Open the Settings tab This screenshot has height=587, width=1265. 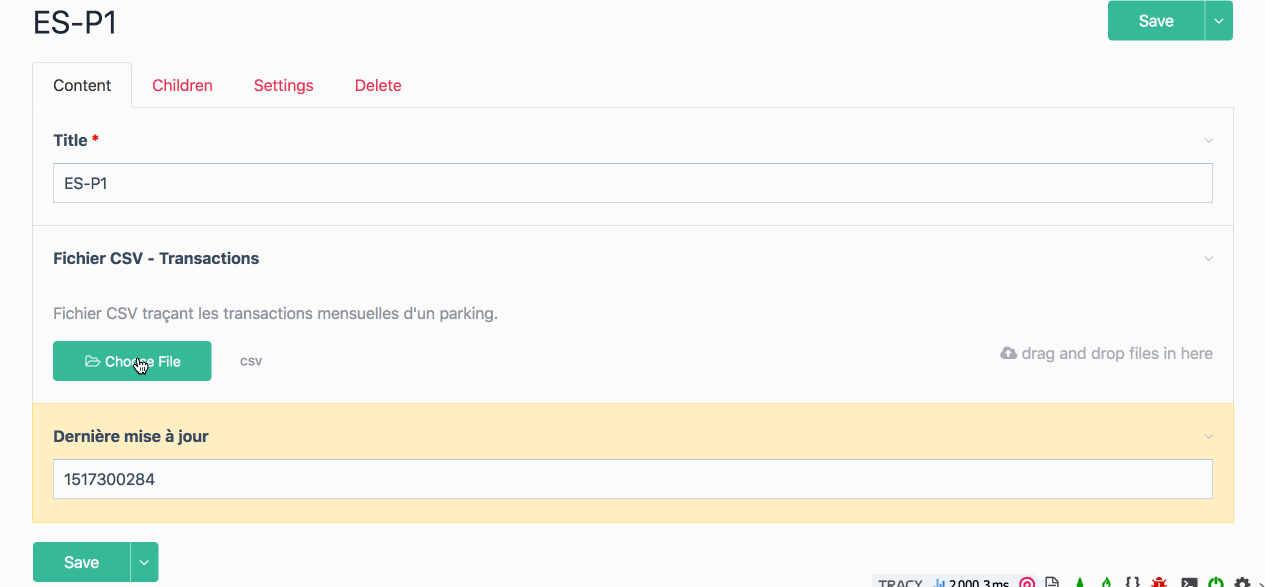point(283,85)
